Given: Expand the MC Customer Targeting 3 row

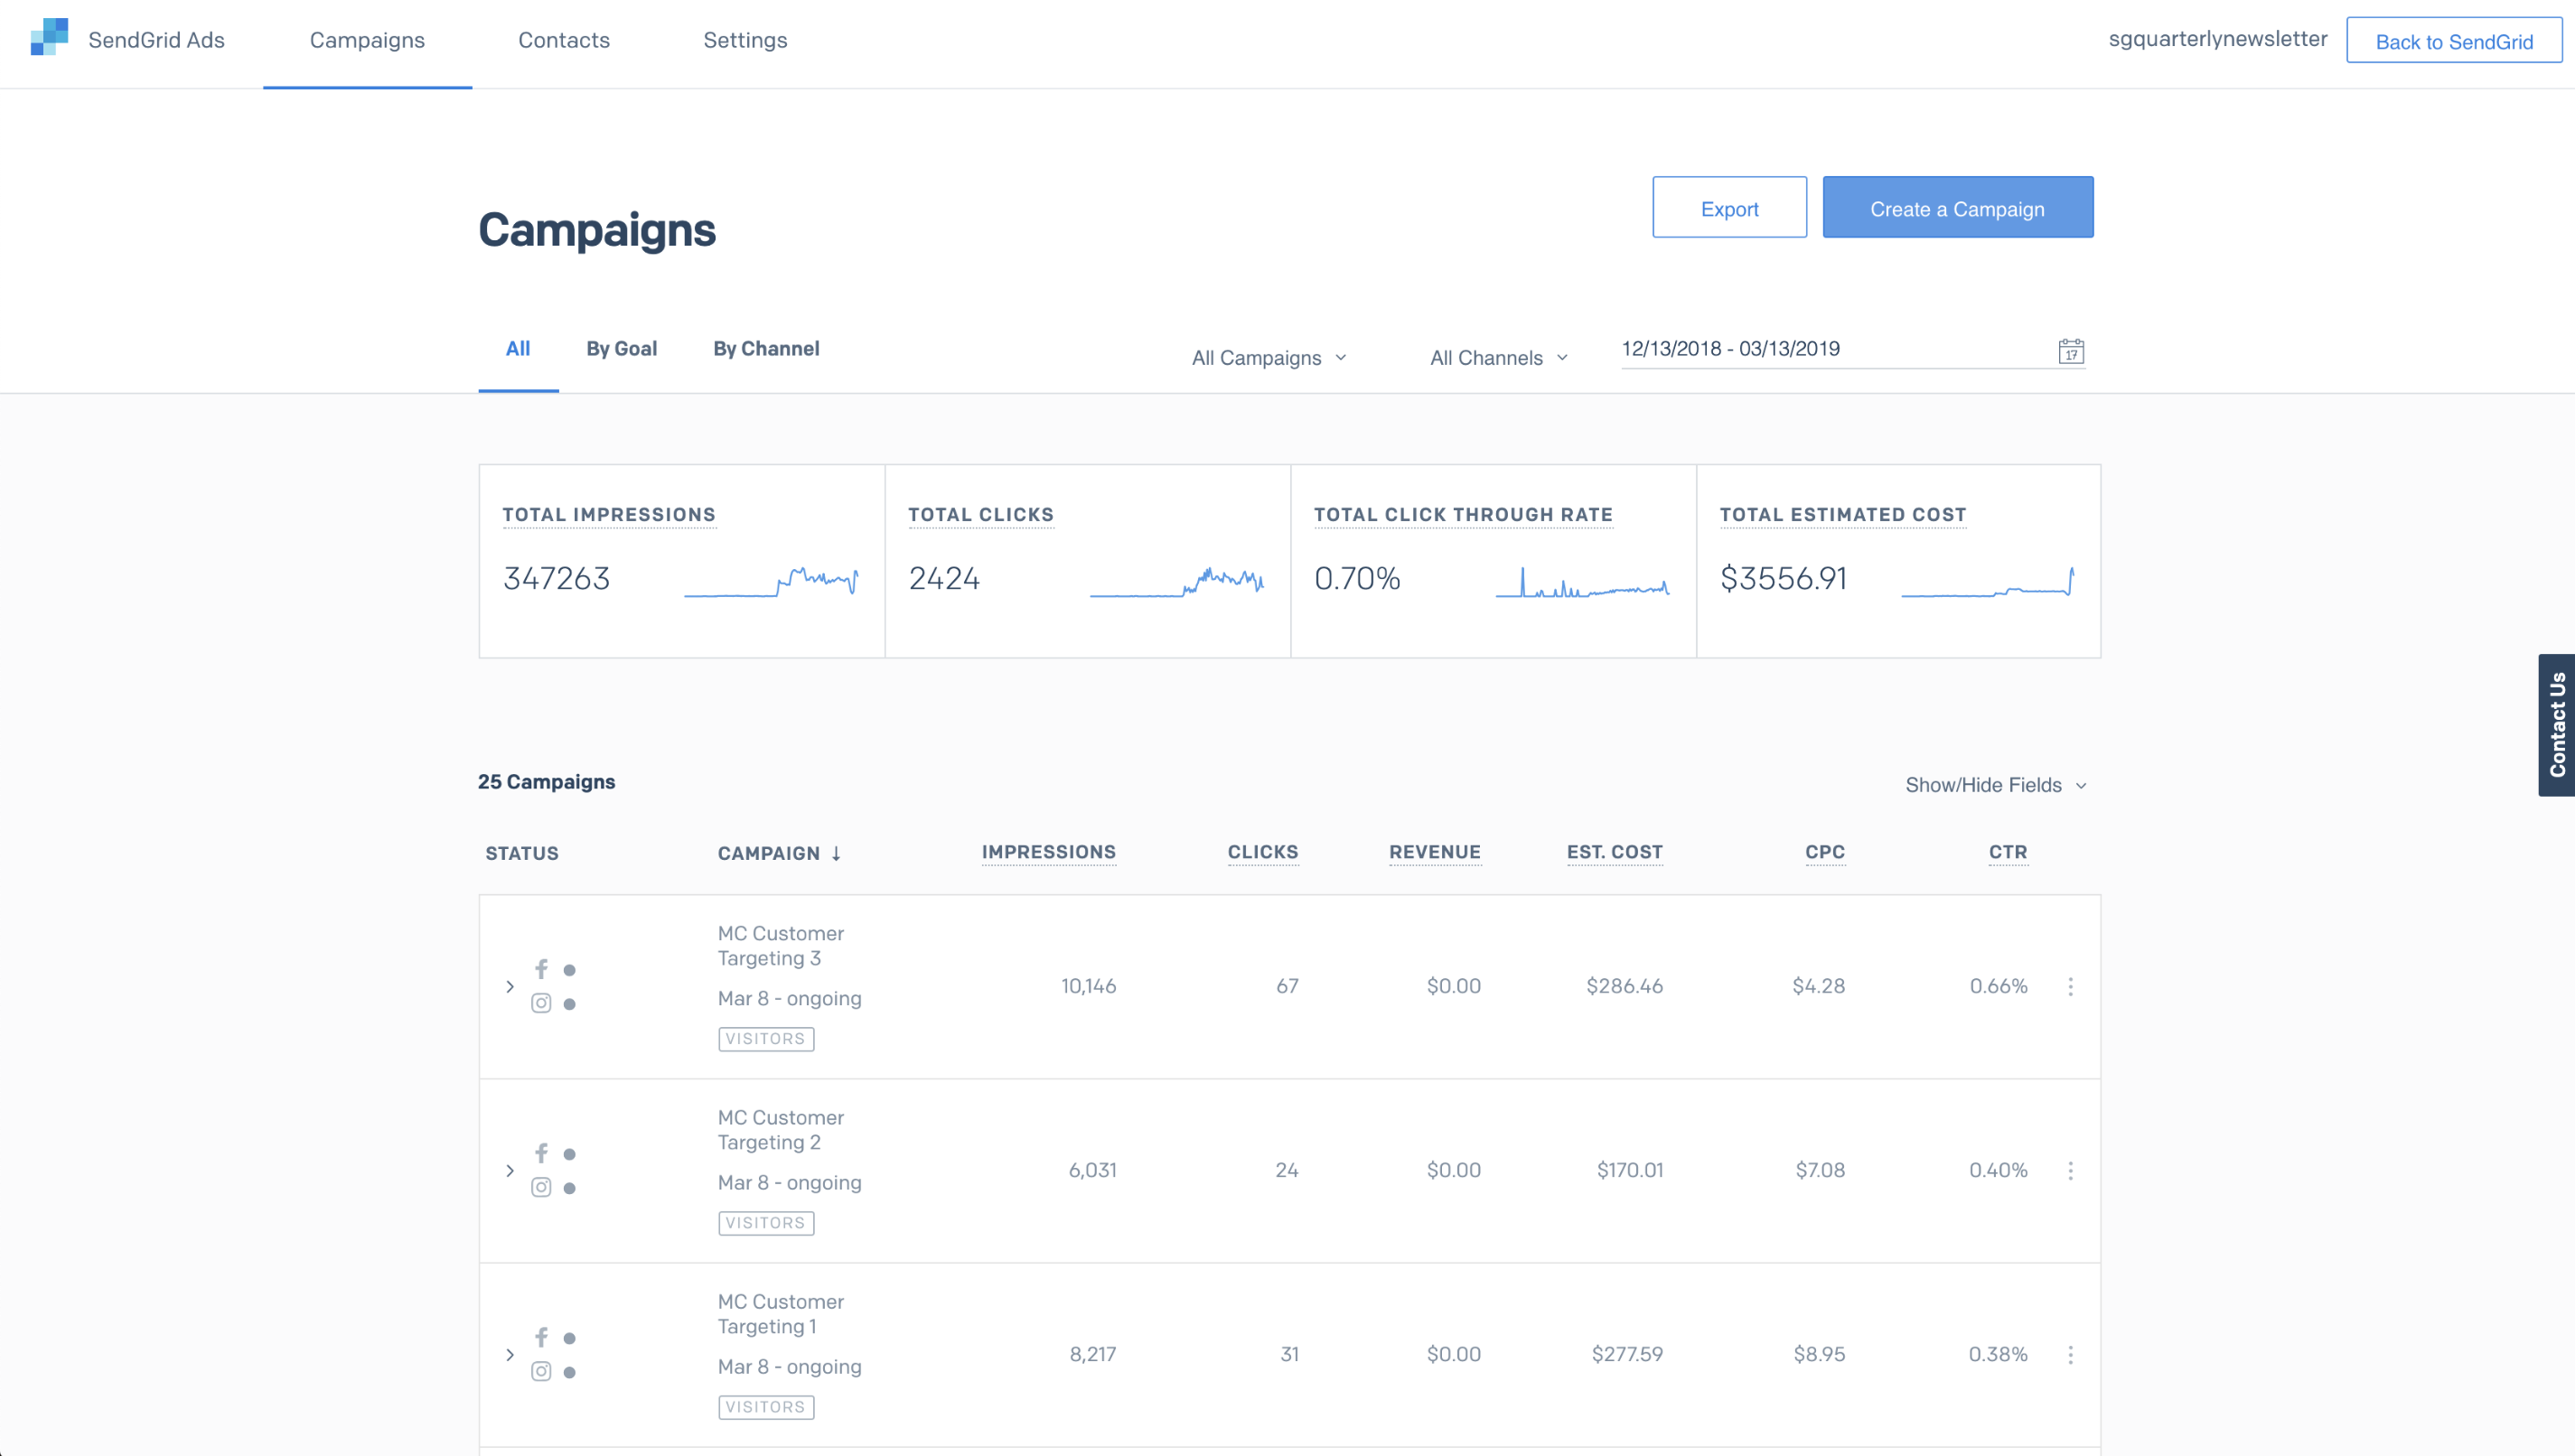Looking at the screenshot, I should click(x=510, y=986).
